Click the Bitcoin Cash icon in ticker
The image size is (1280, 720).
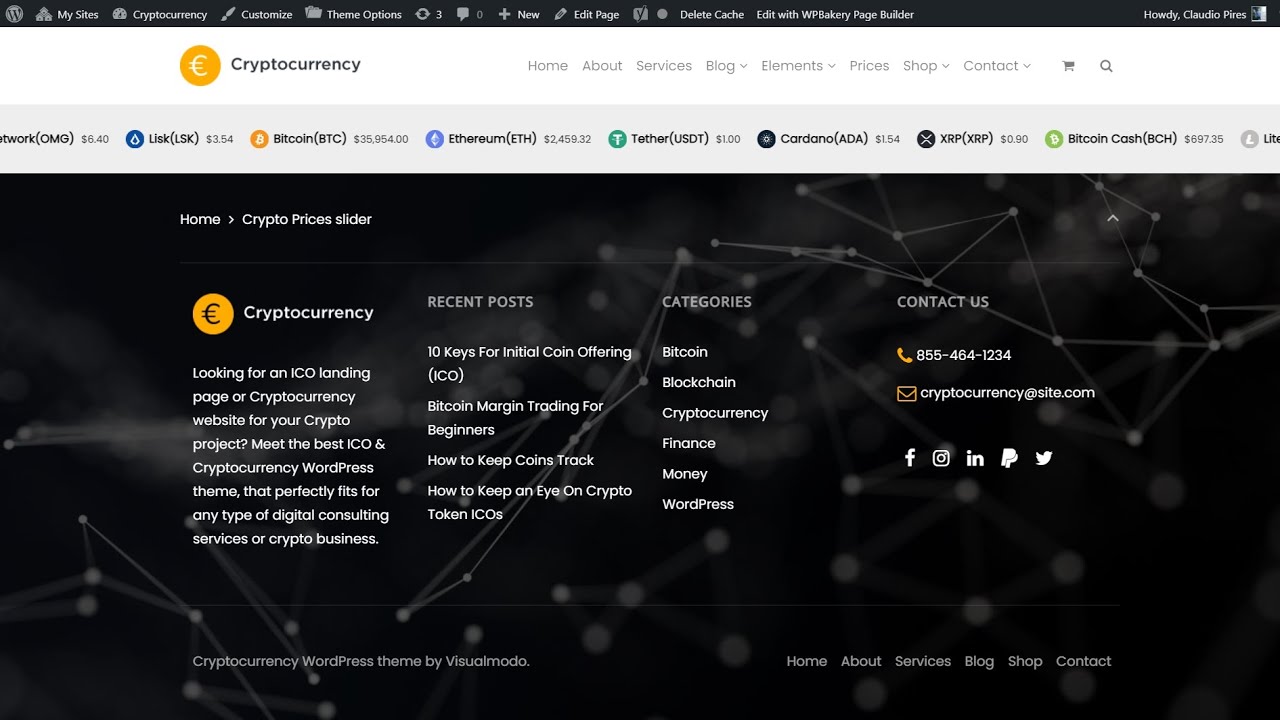point(1054,139)
